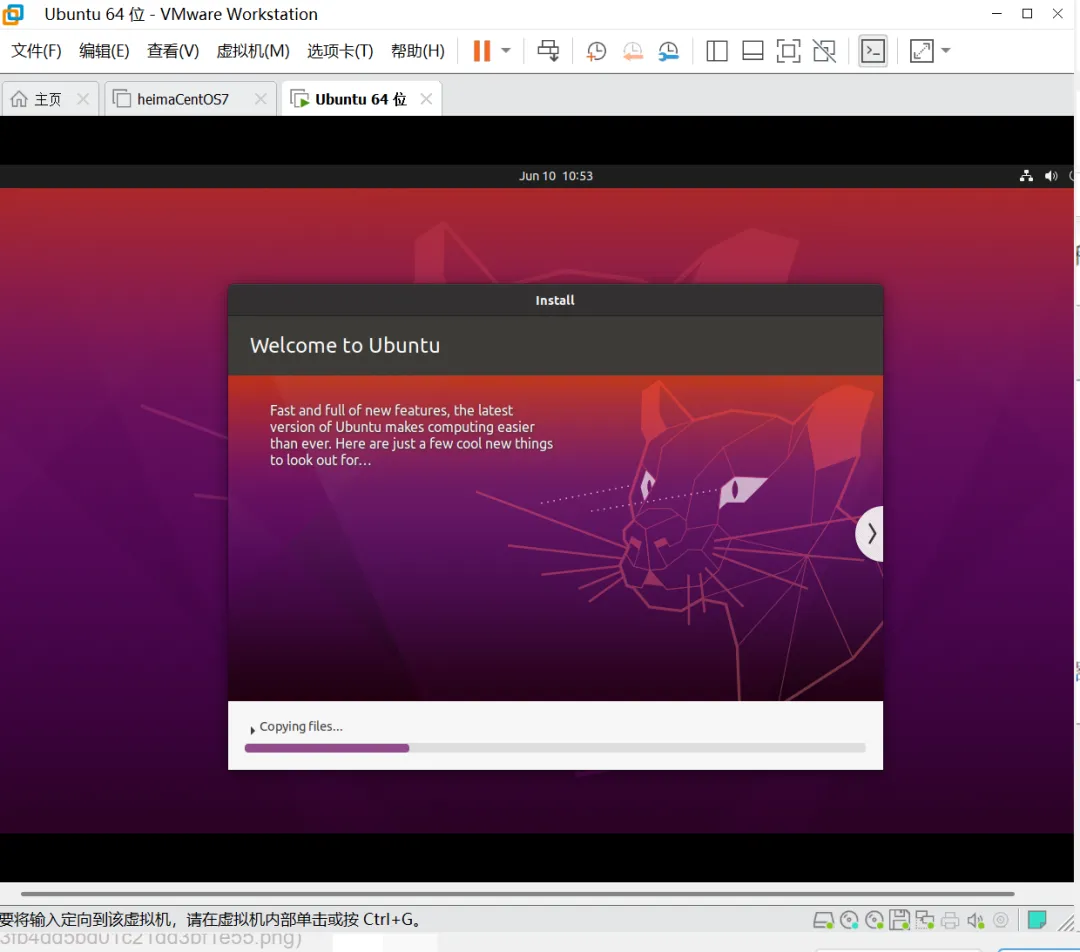Go to next installer slide
The width and height of the screenshot is (1080, 952).
(x=870, y=534)
